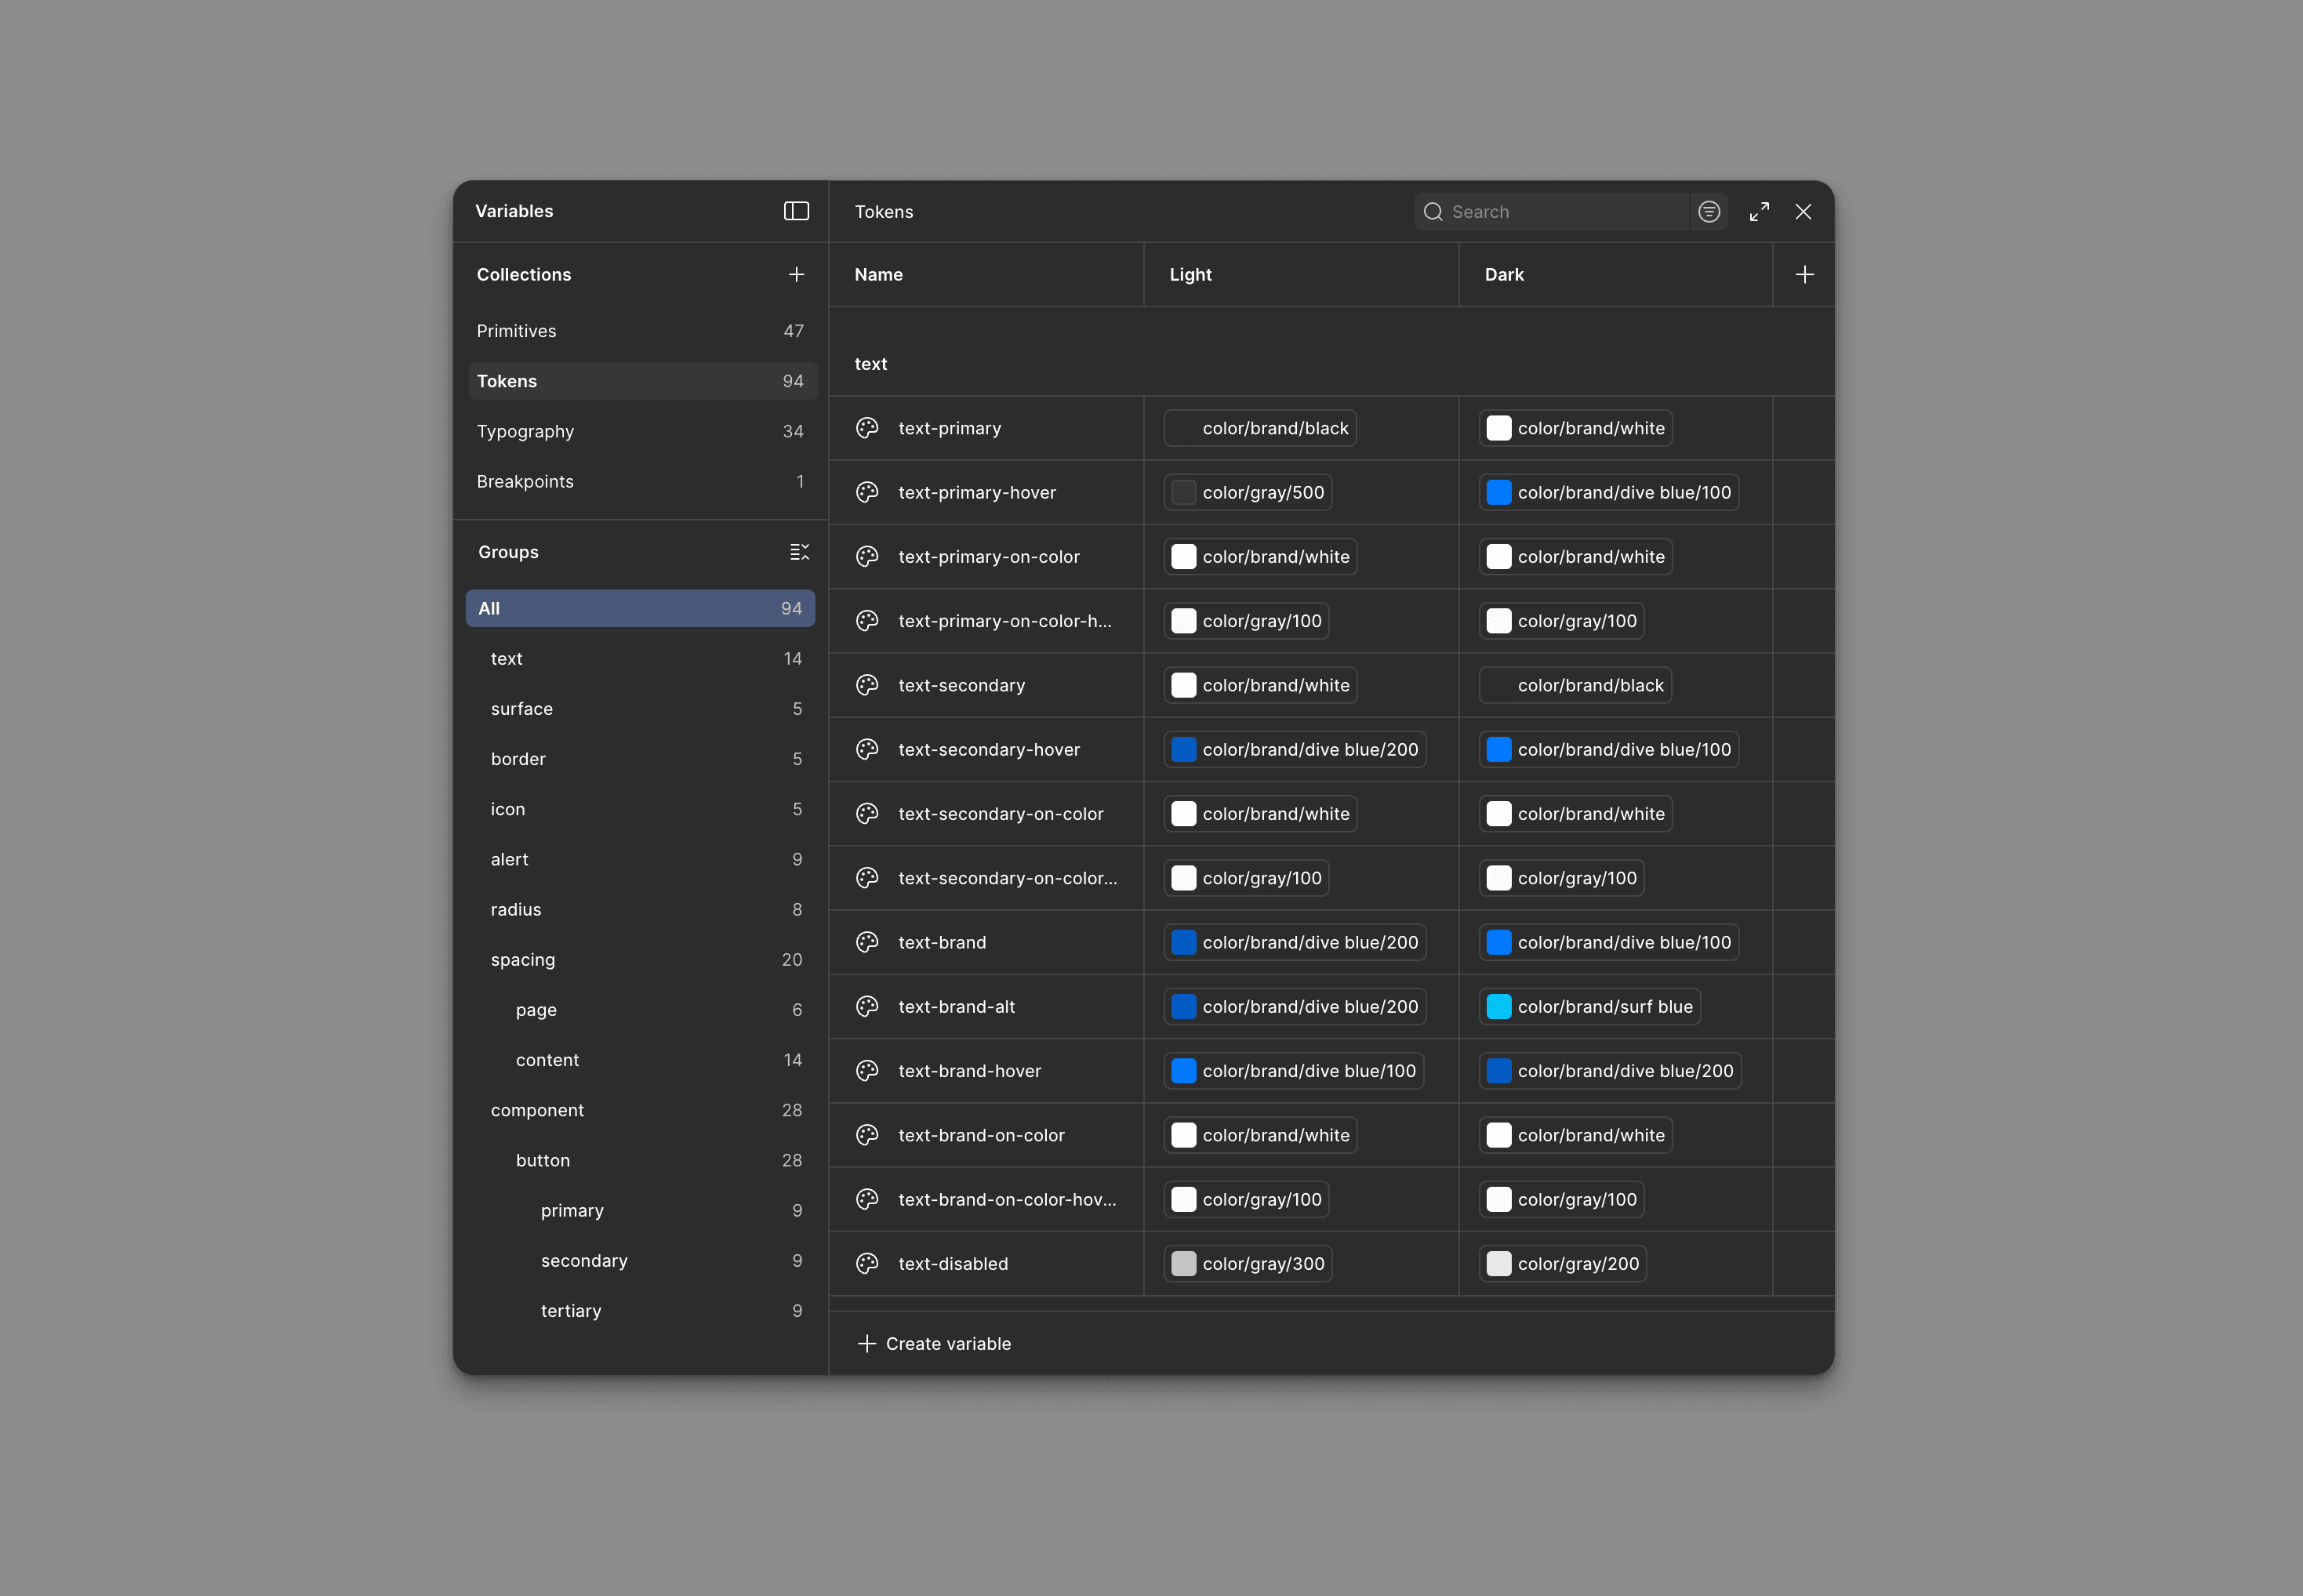Close the variables panel

click(1803, 212)
